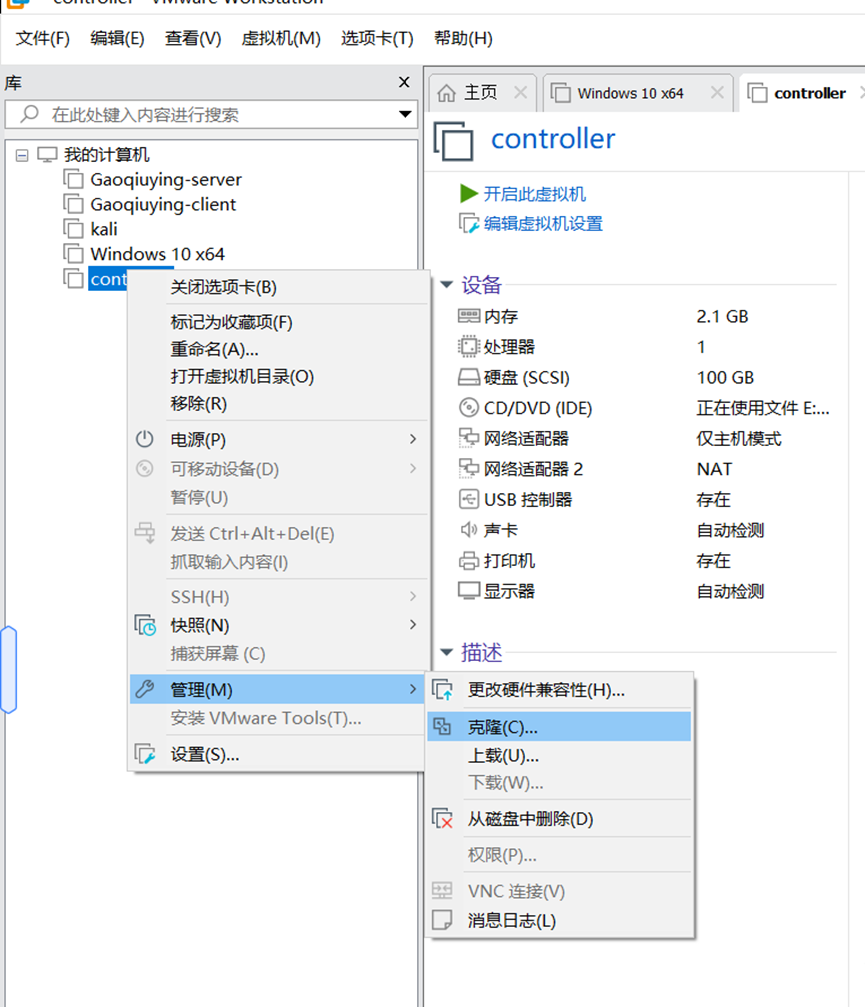865x1007 pixels.
Task: Choose 标记为收藏项(F) in context menu
Action: click(x=231, y=322)
